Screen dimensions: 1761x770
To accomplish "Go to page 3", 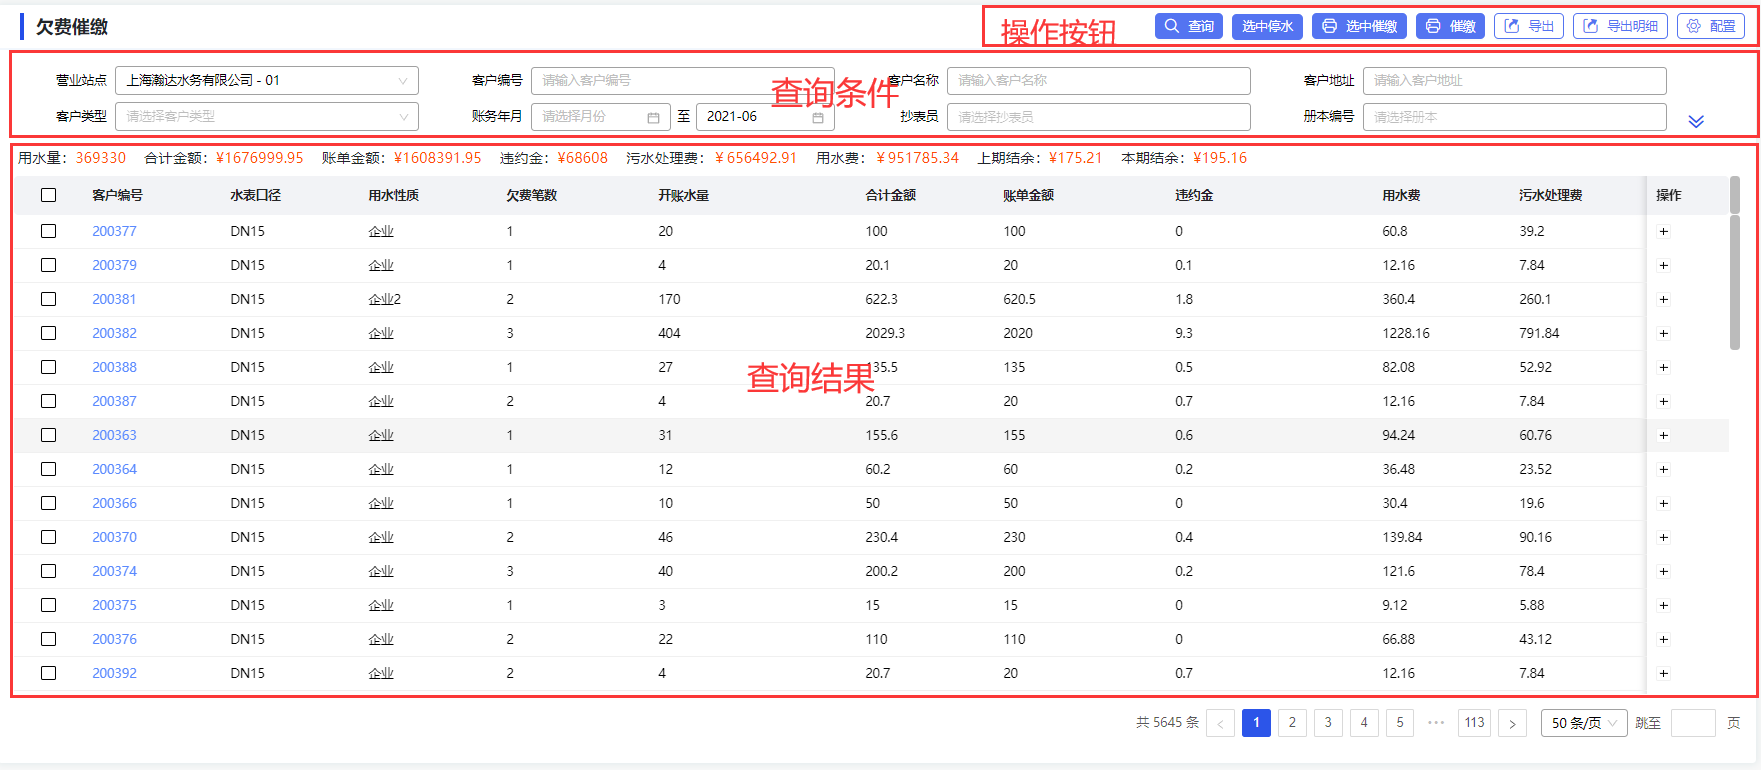I will [1328, 723].
